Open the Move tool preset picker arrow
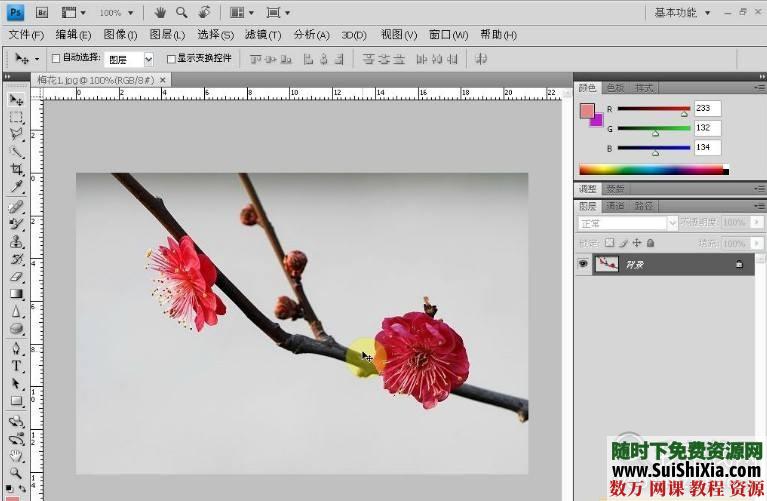767x501 pixels. click(x=37, y=59)
